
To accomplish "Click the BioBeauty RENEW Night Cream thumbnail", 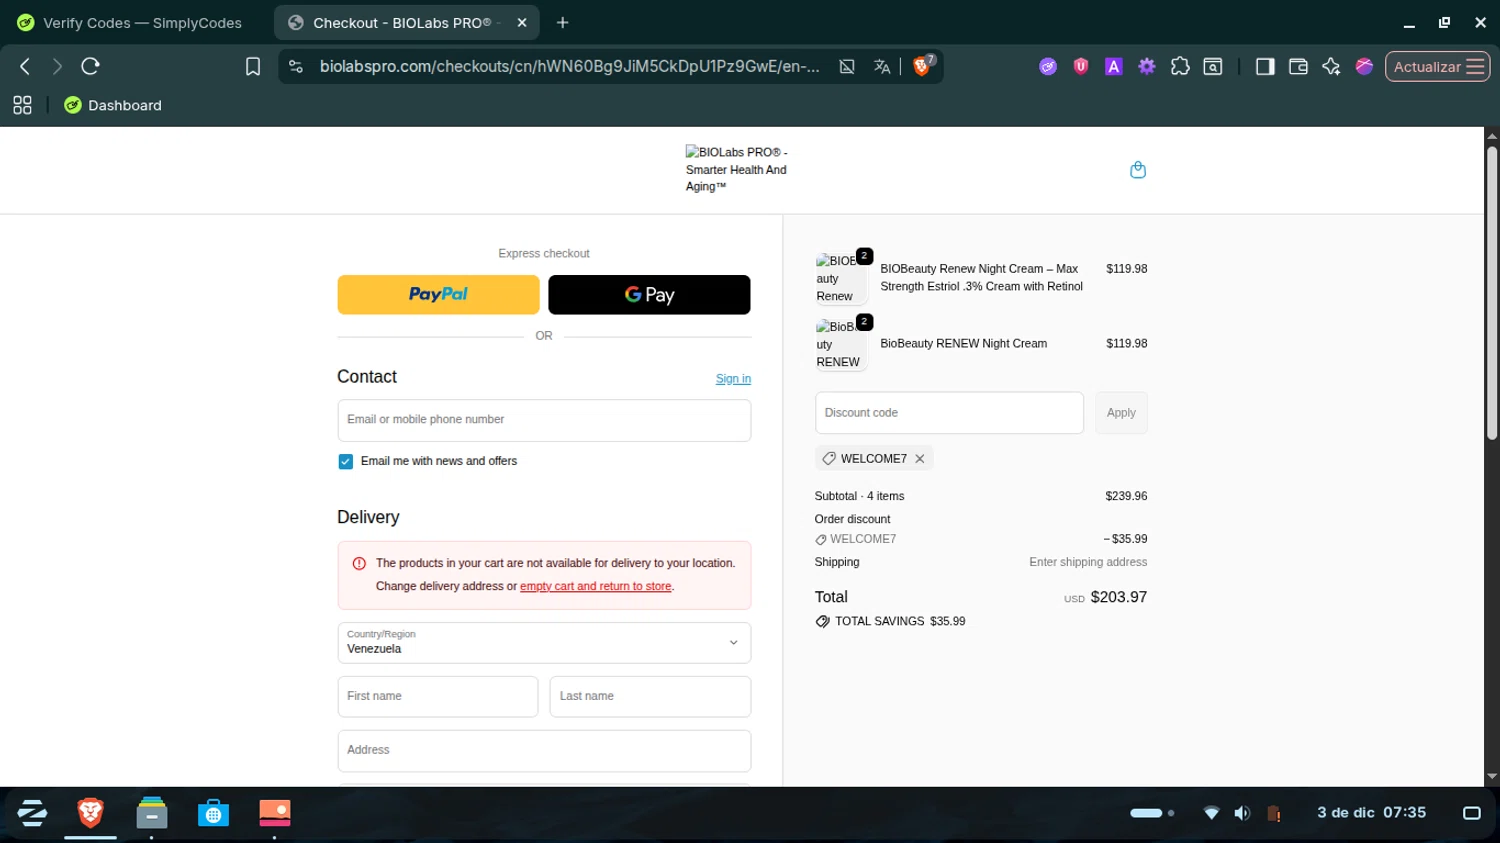I will [840, 344].
